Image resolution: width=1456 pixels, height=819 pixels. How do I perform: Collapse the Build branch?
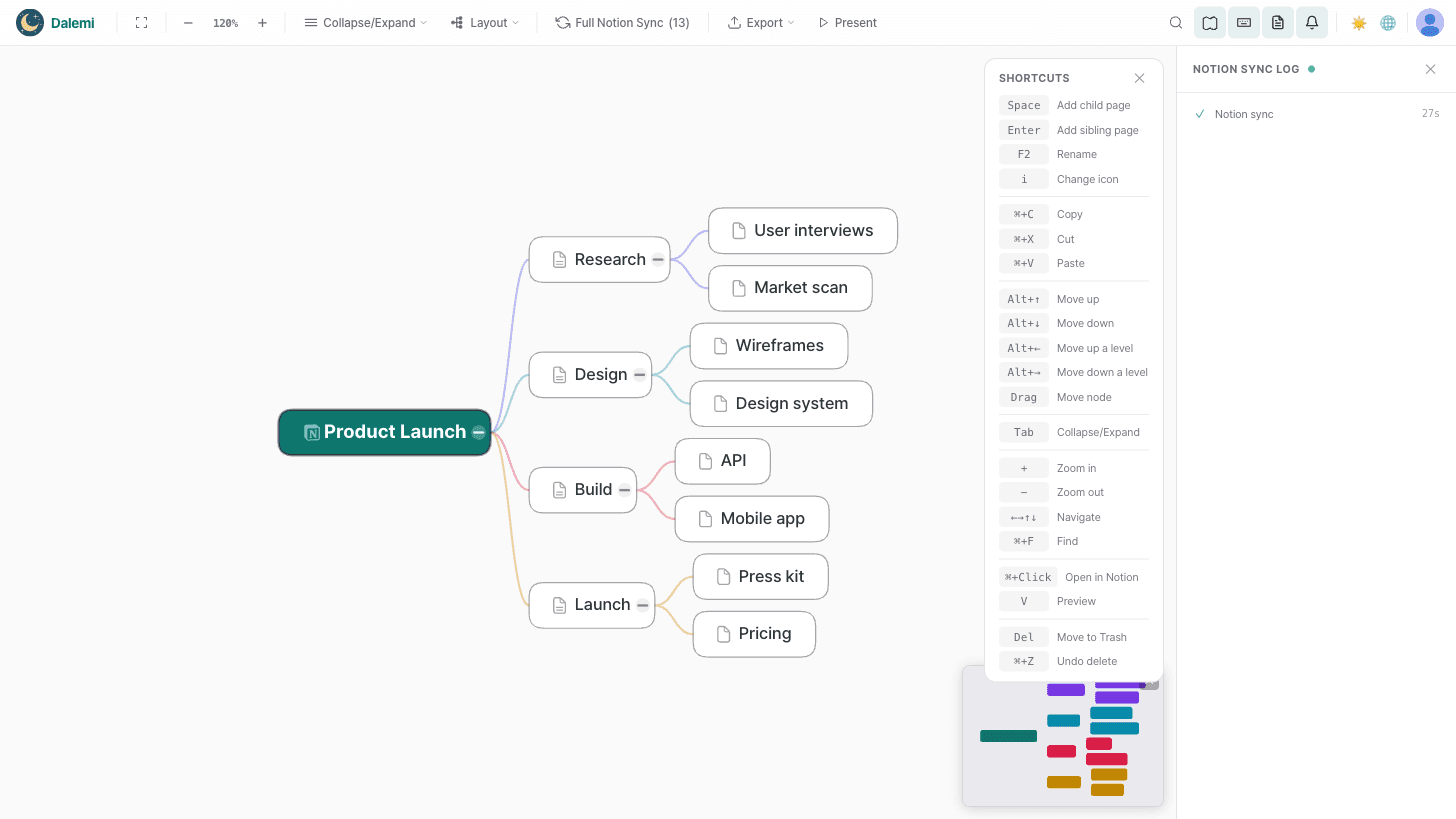(624, 490)
